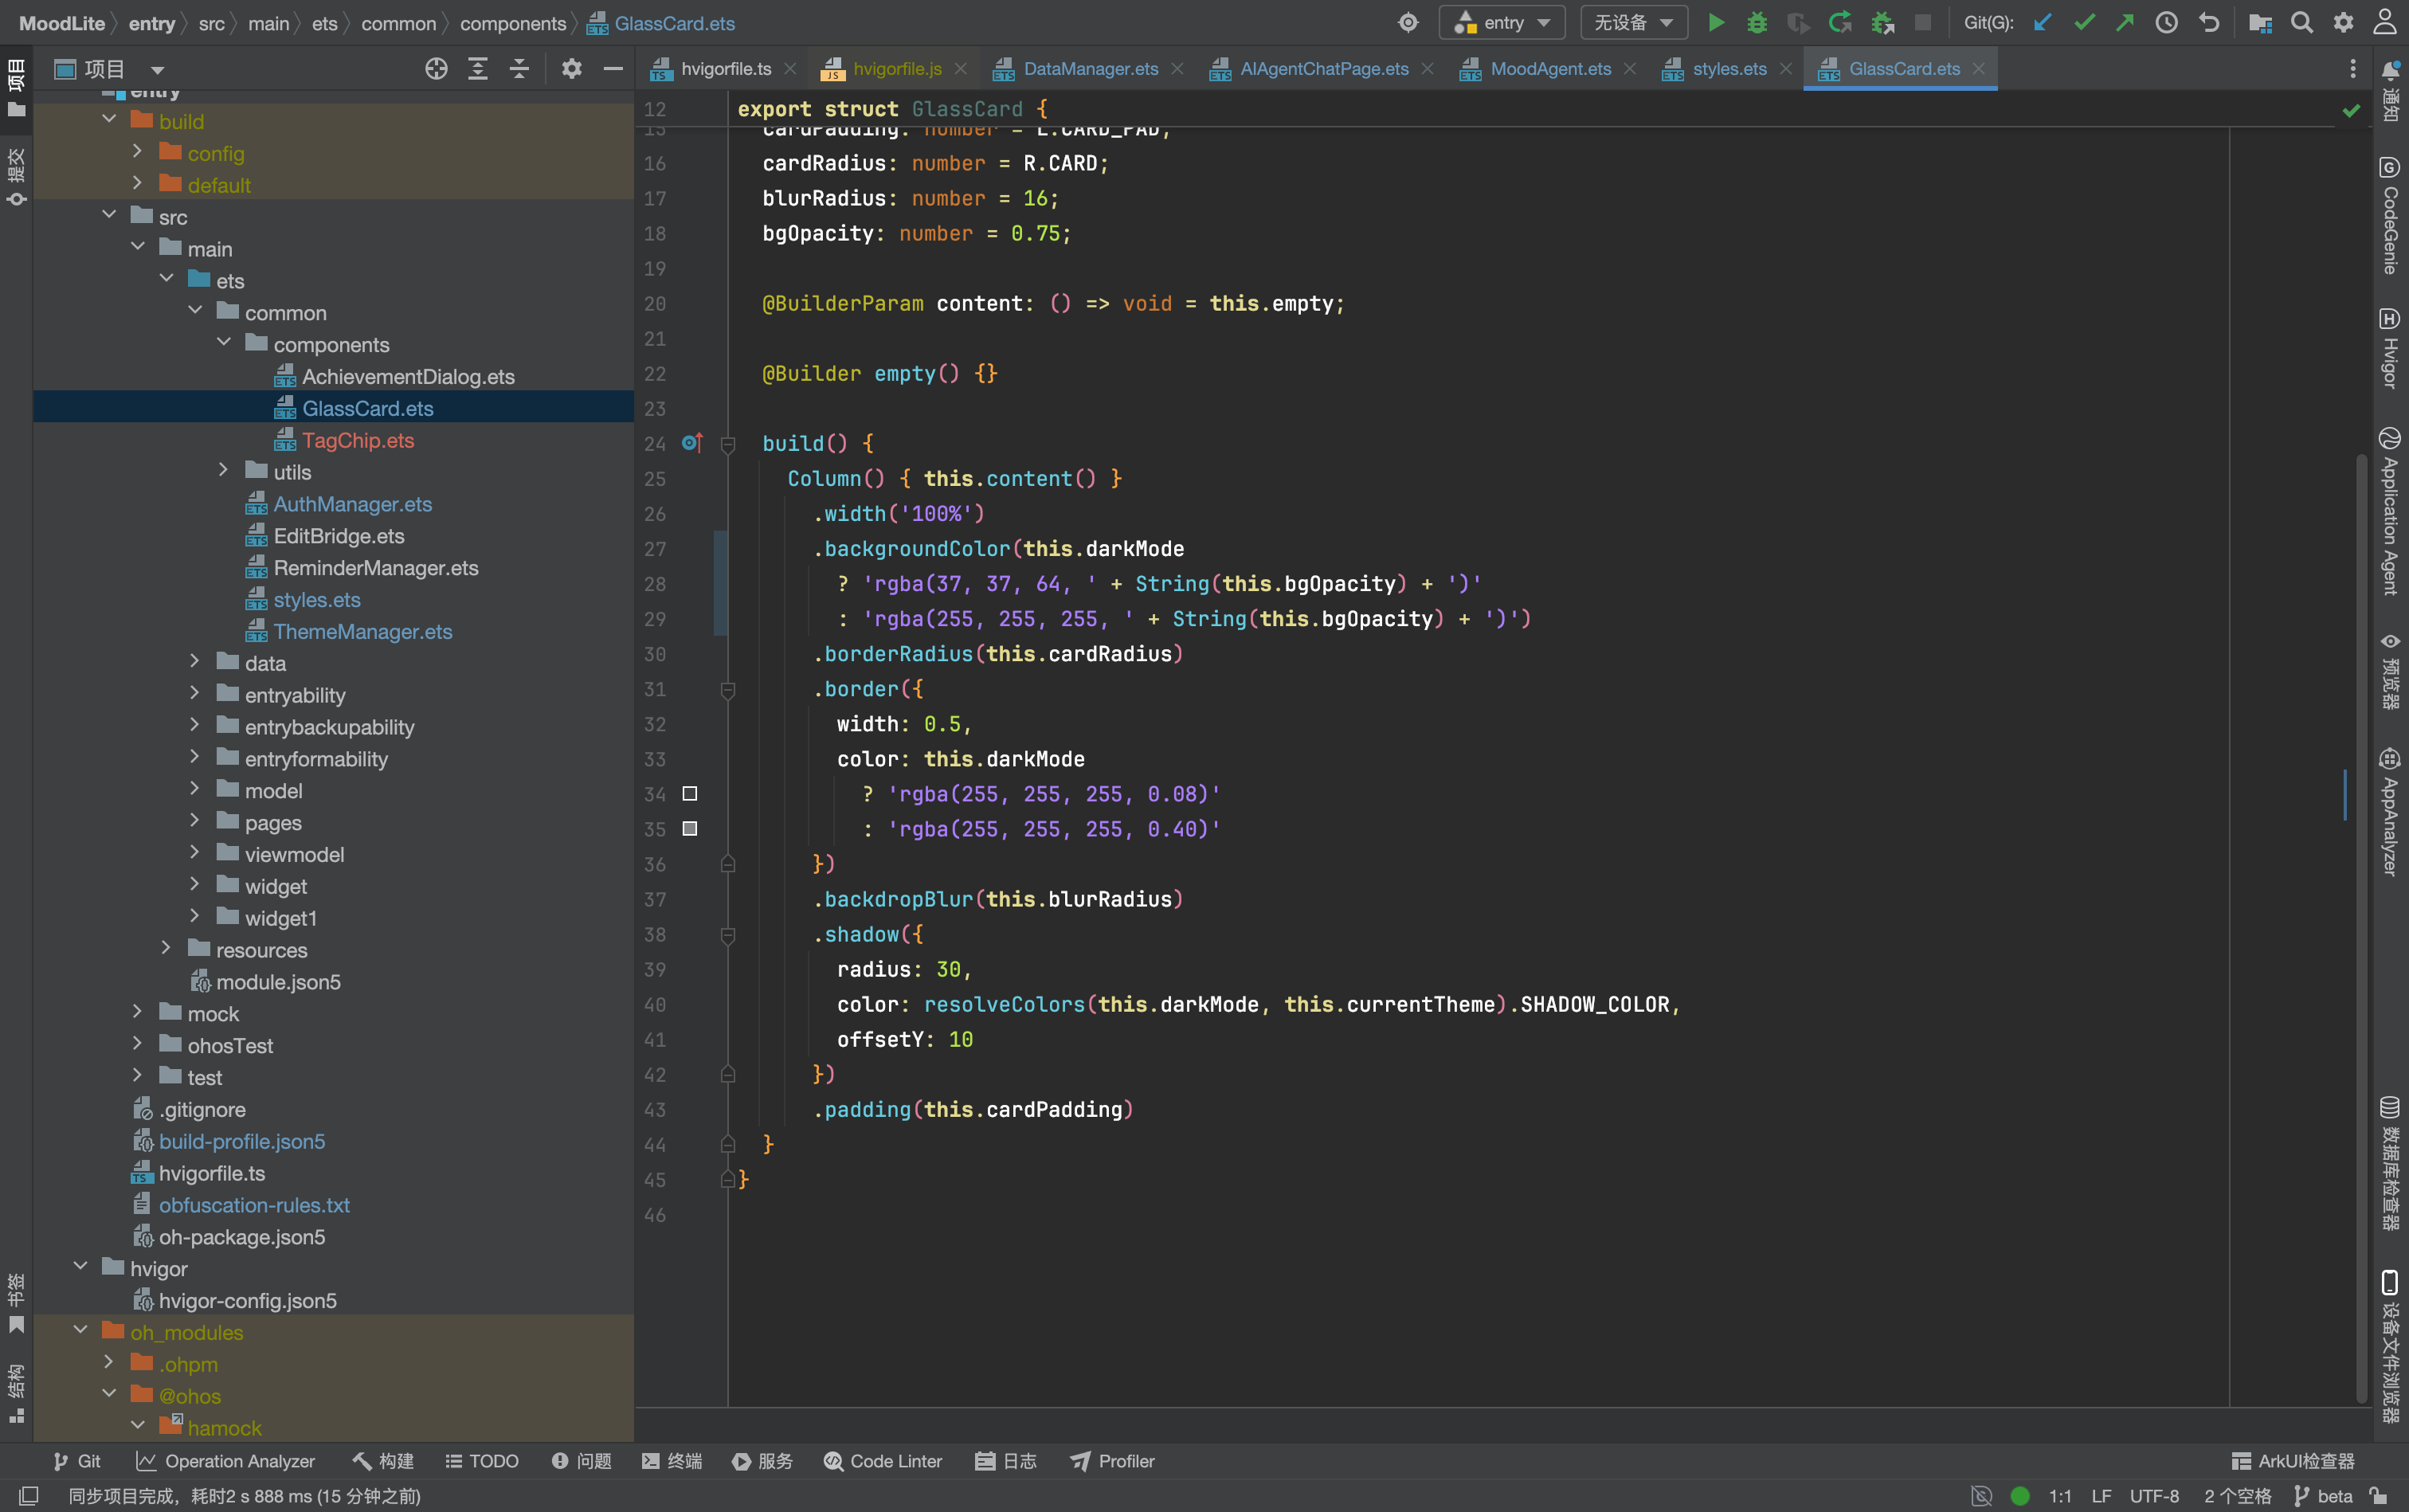The width and height of the screenshot is (2409, 1512).
Task: Toggle tool window bars icon at bottom-left
Action: point(28,1496)
